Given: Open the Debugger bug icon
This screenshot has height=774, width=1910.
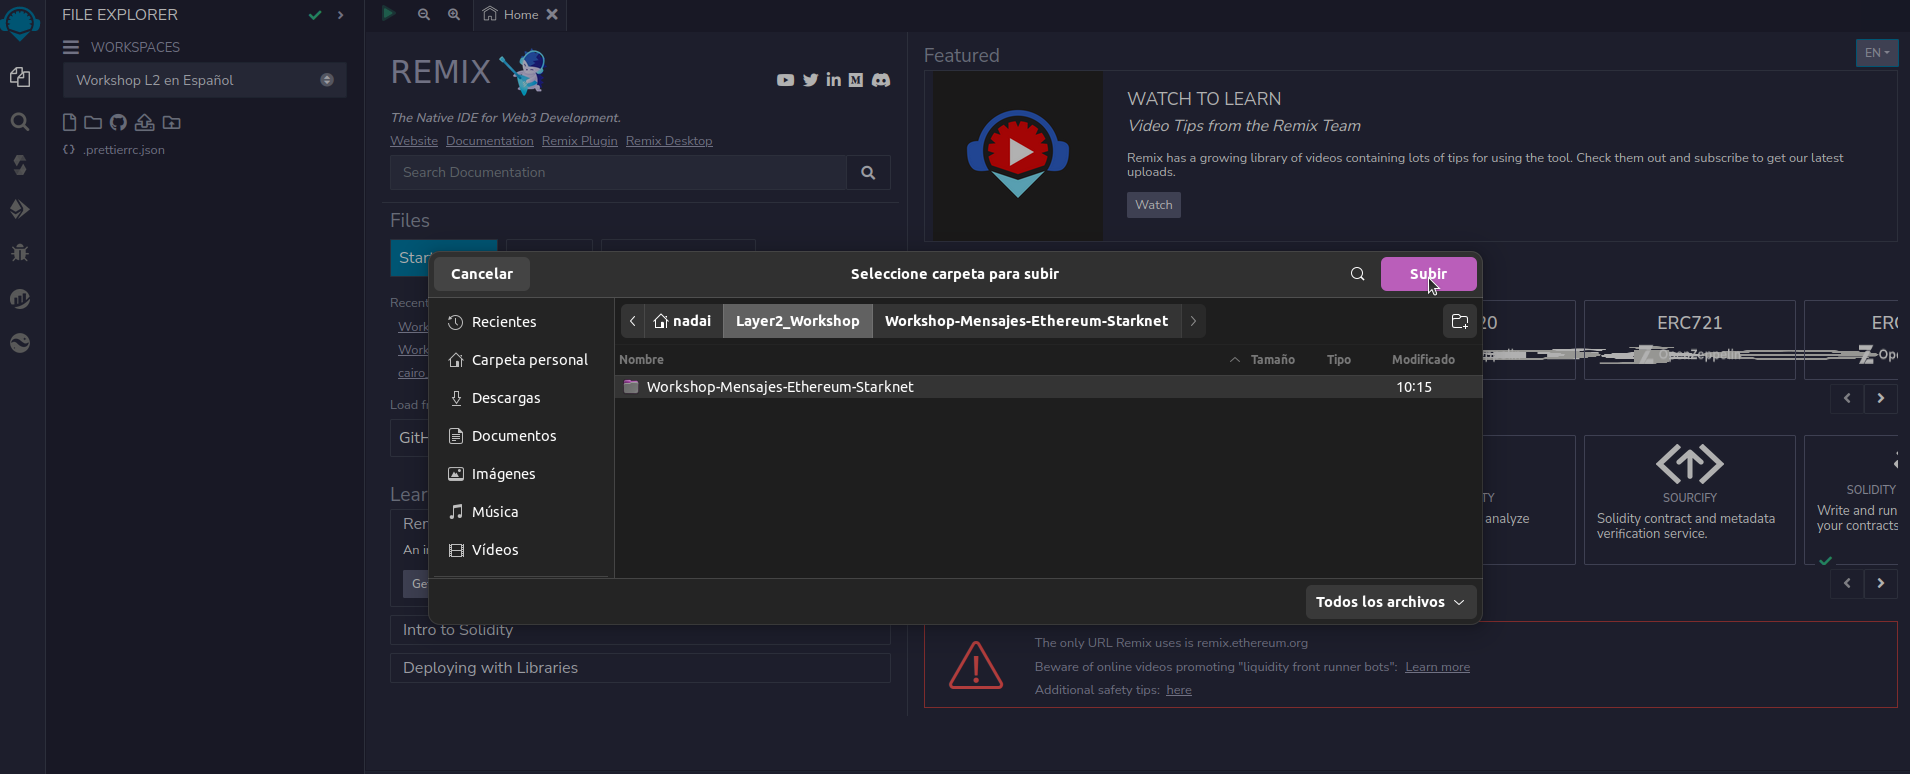Looking at the screenshot, I should [x=20, y=252].
